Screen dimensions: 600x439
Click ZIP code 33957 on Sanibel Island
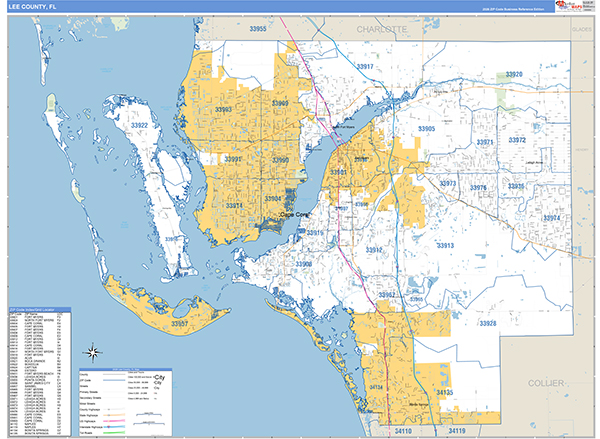tap(179, 324)
